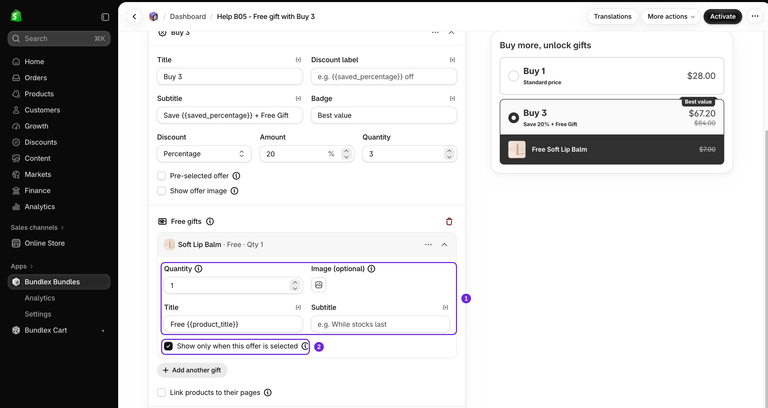Click the Content sidebar icon
This screenshot has height=408, width=768.
tap(16, 159)
